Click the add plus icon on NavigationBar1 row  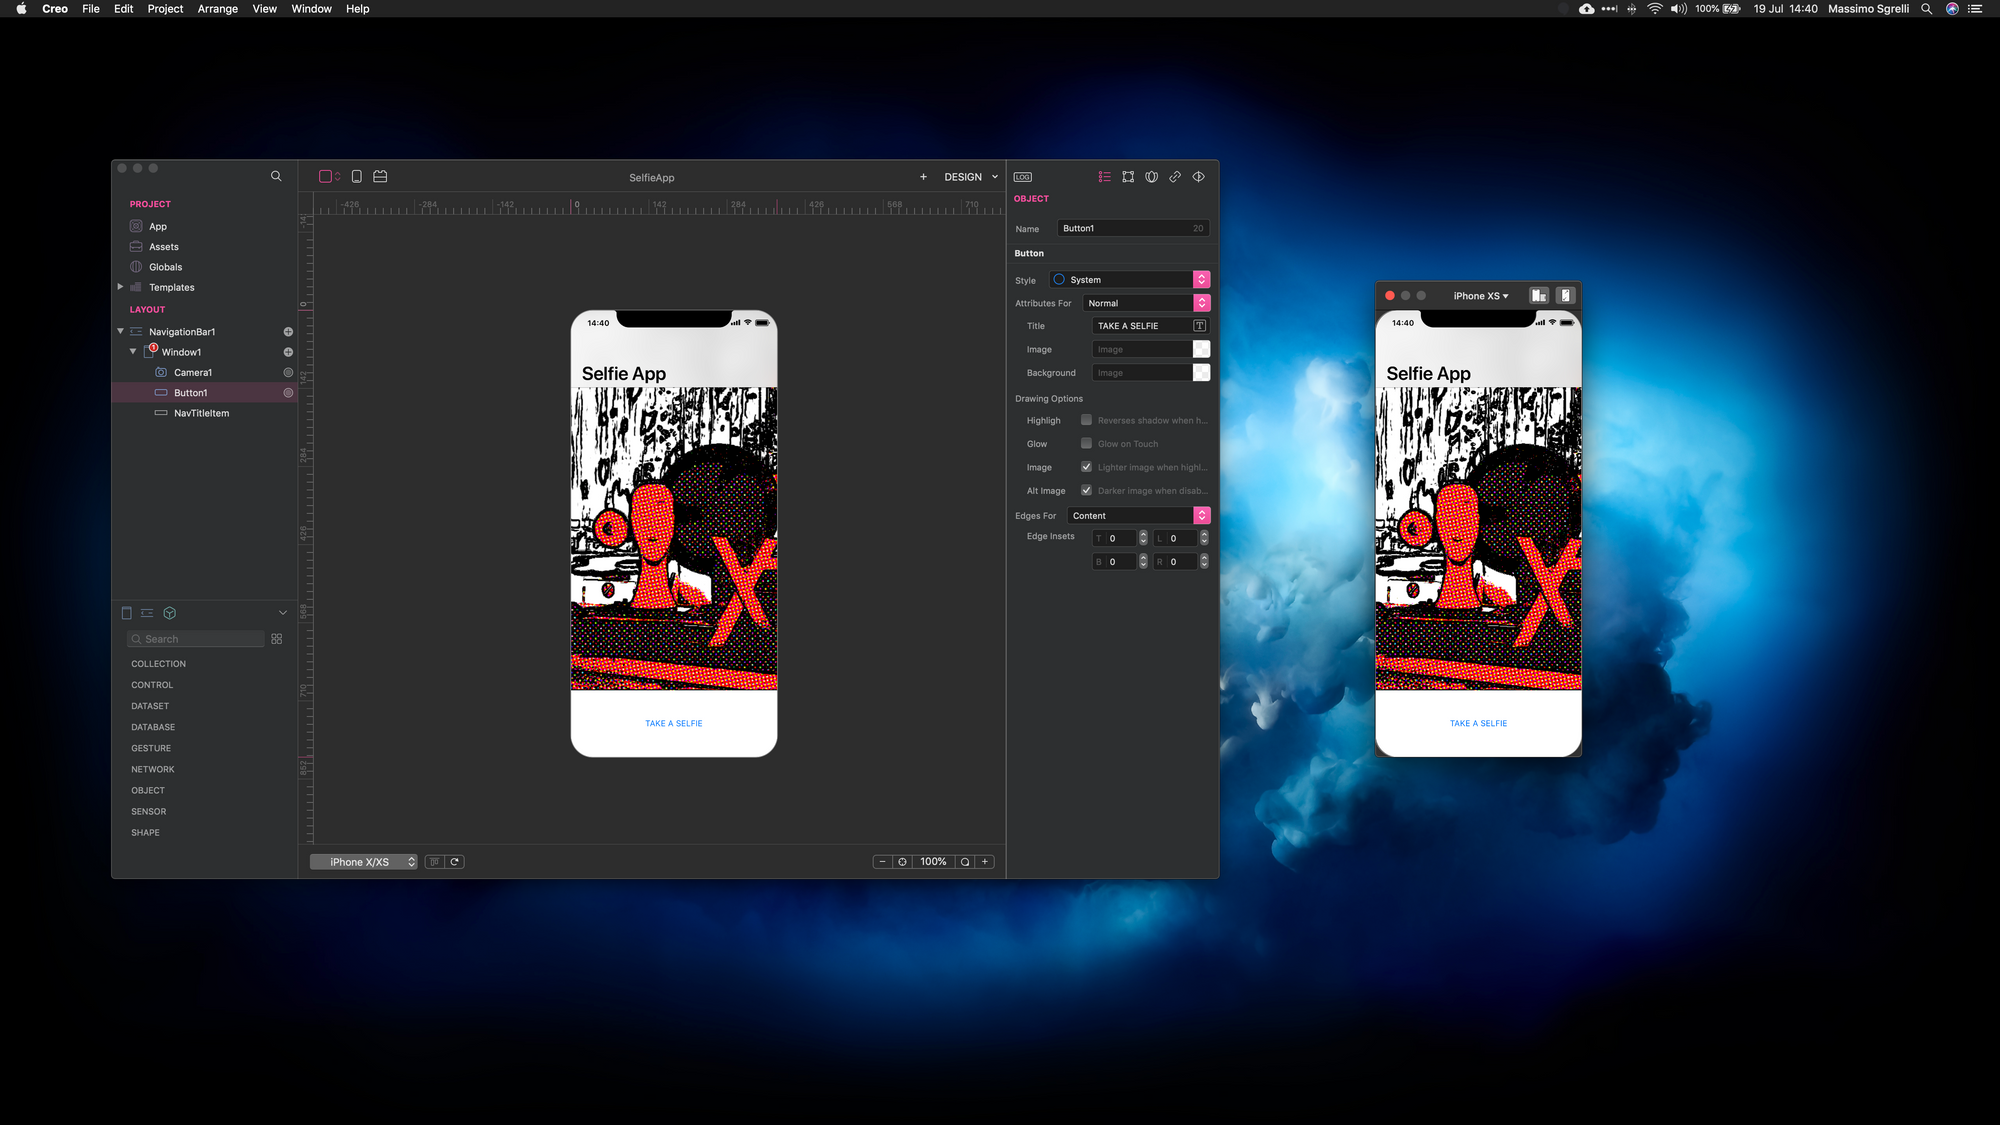tap(288, 332)
